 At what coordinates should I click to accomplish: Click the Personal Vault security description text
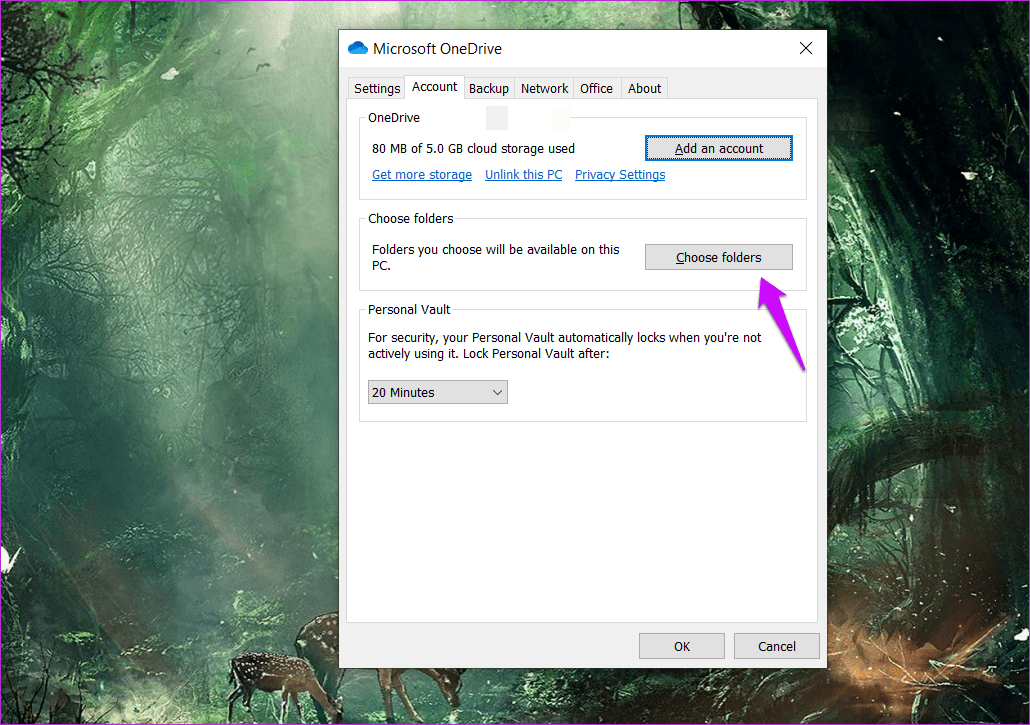pos(564,345)
